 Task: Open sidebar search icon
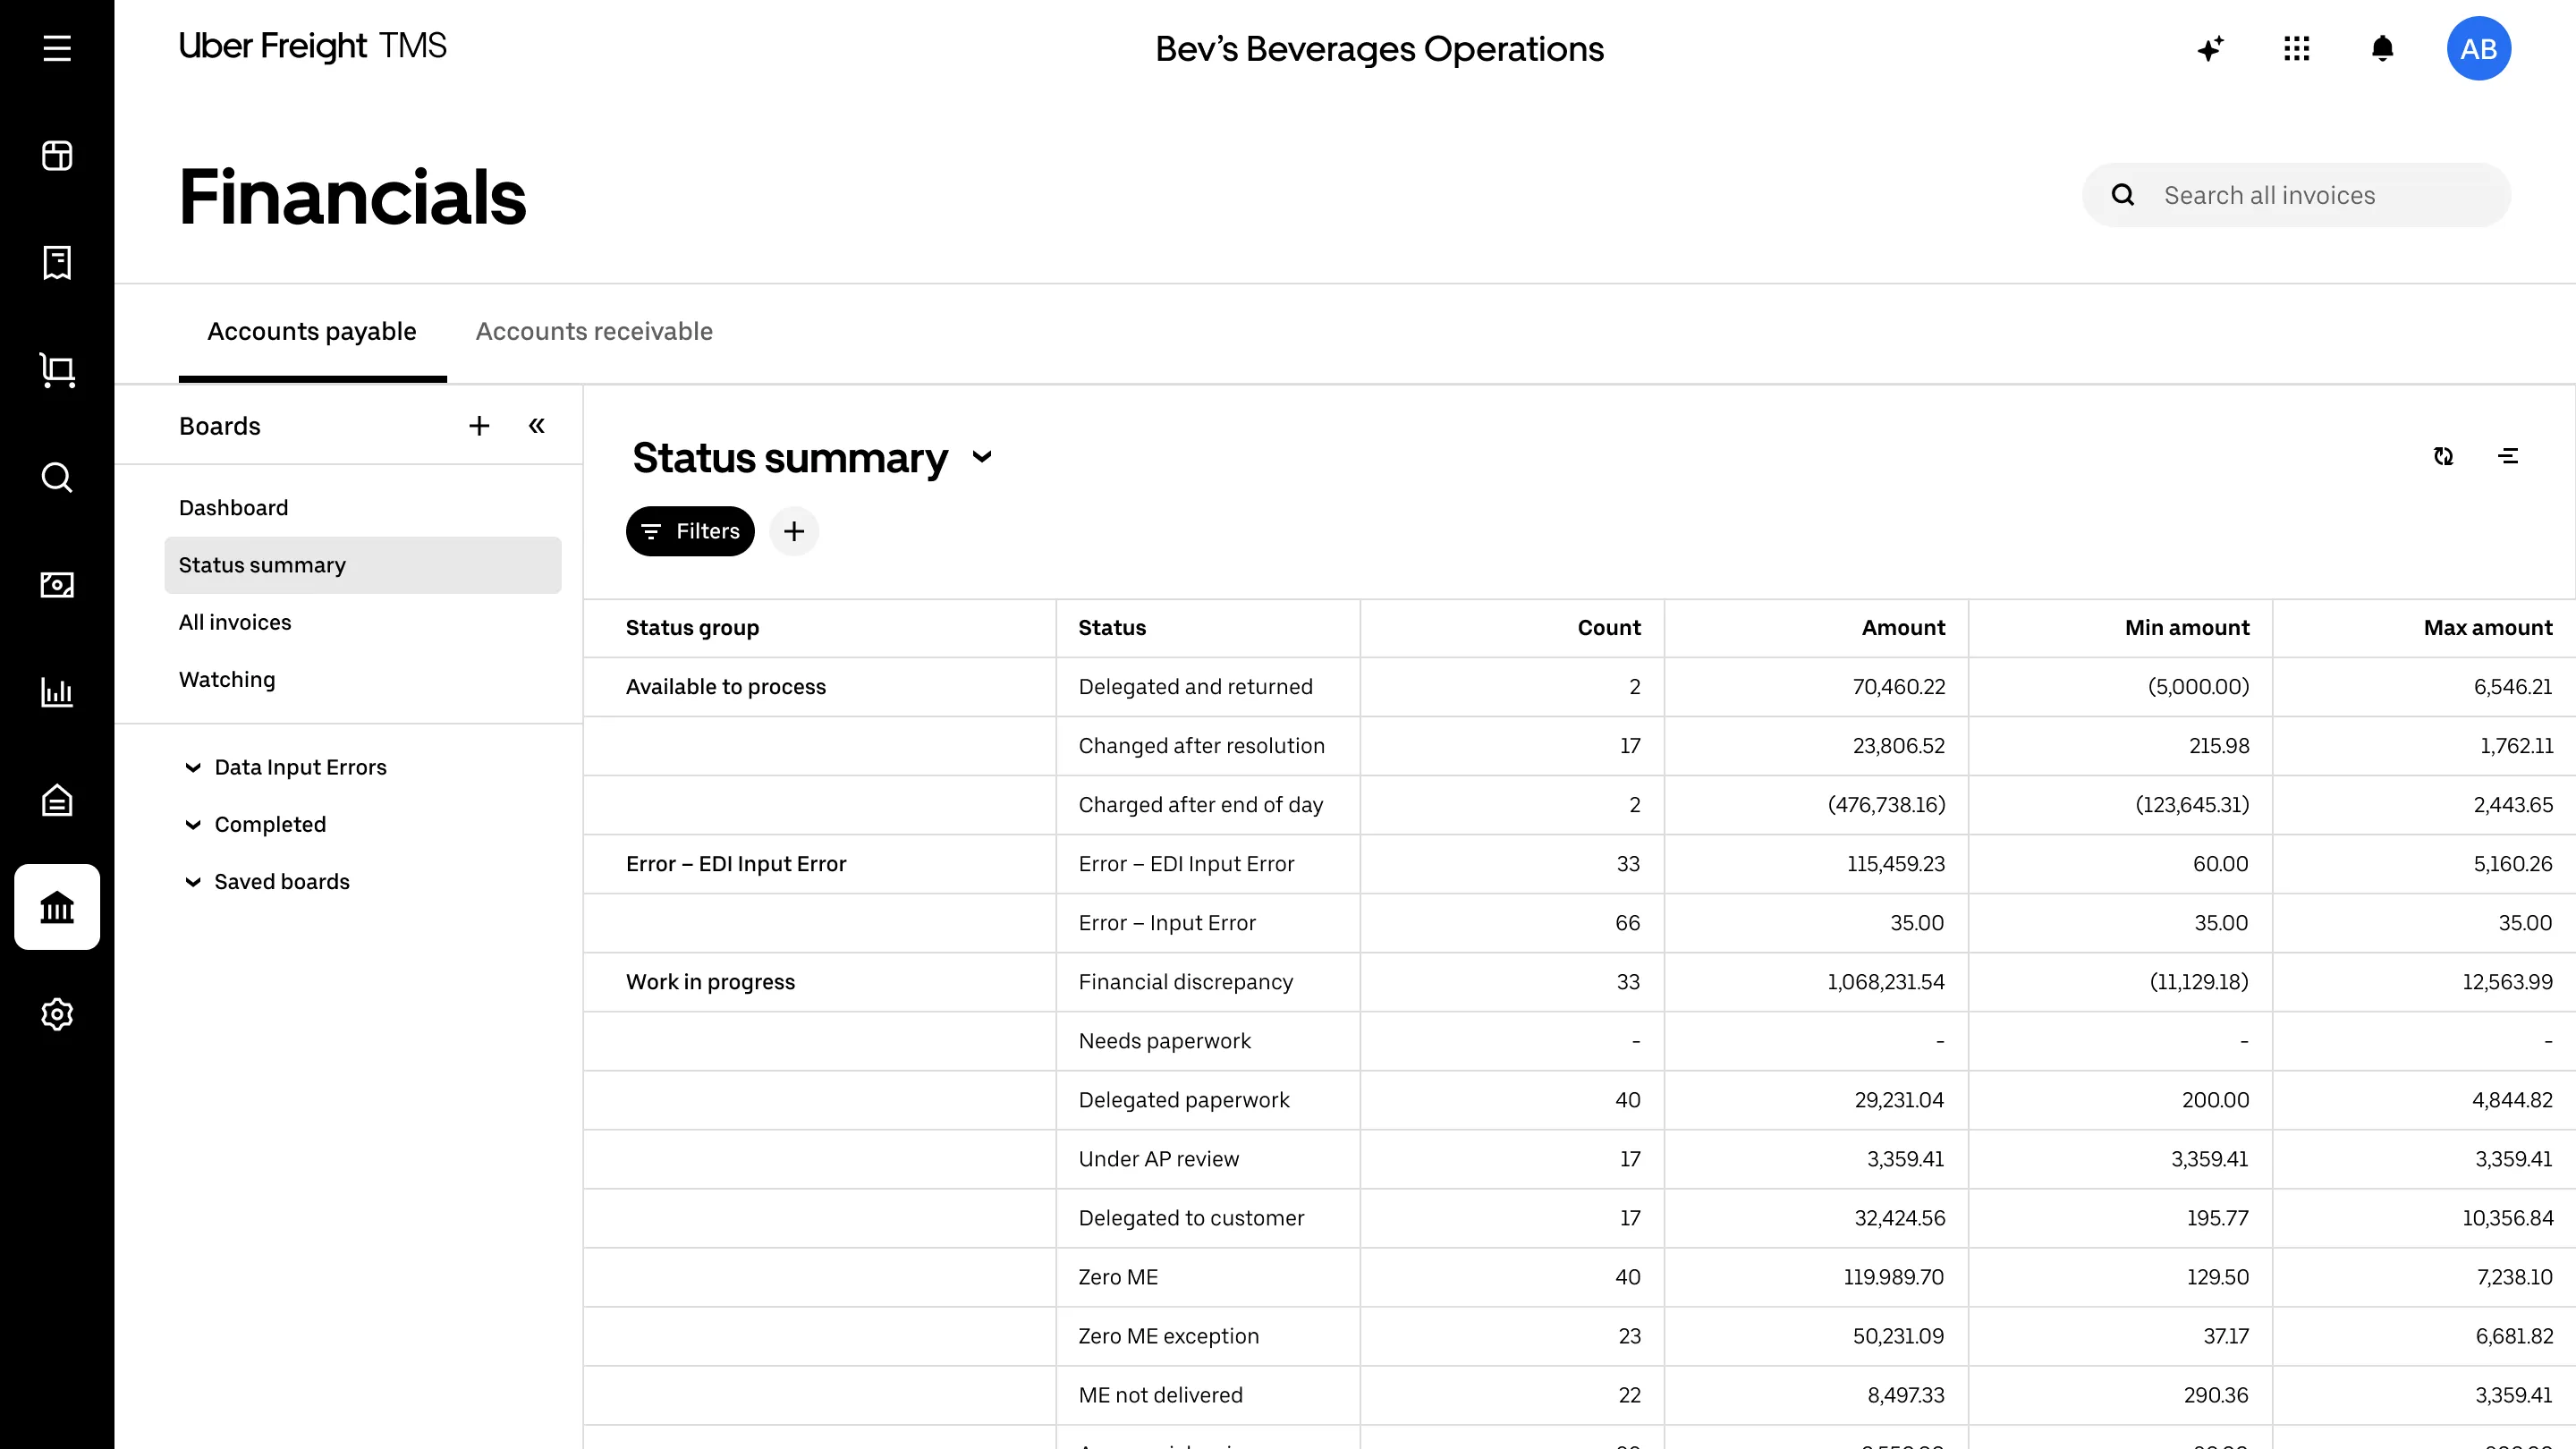tap(57, 478)
